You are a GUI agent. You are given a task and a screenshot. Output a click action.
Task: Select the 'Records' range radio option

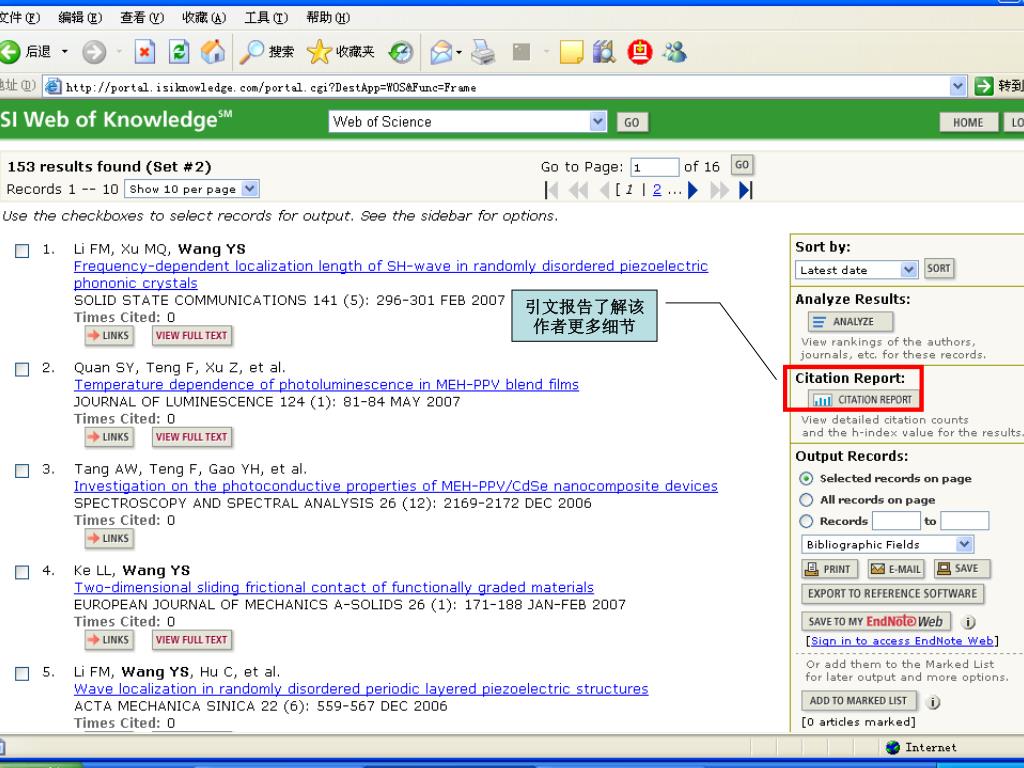[807, 521]
